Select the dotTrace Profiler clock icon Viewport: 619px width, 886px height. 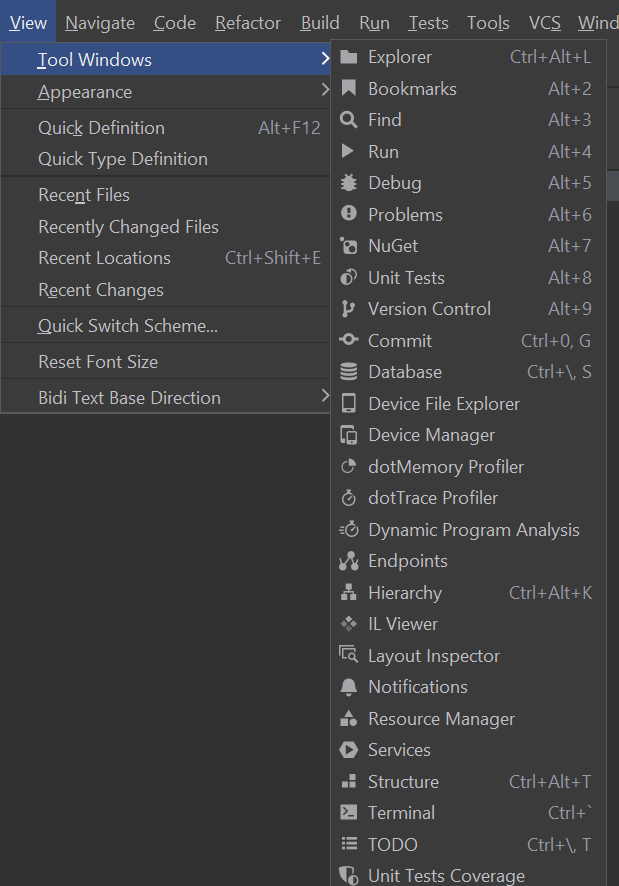(350, 497)
